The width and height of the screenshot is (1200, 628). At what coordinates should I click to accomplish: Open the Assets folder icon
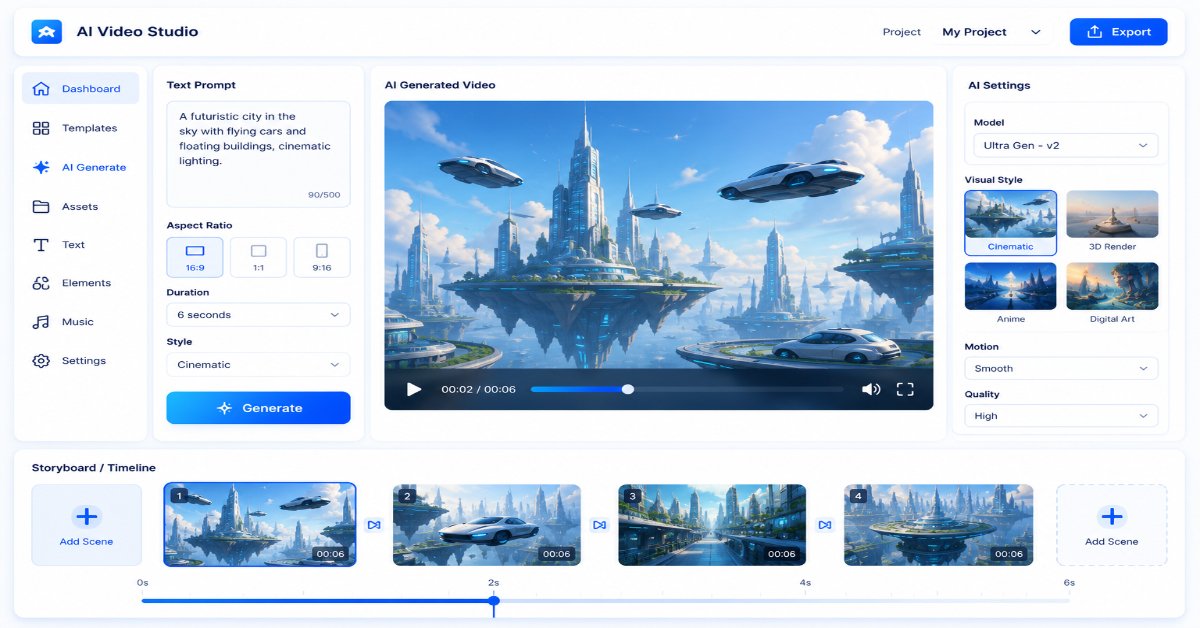pyautogui.click(x=41, y=206)
